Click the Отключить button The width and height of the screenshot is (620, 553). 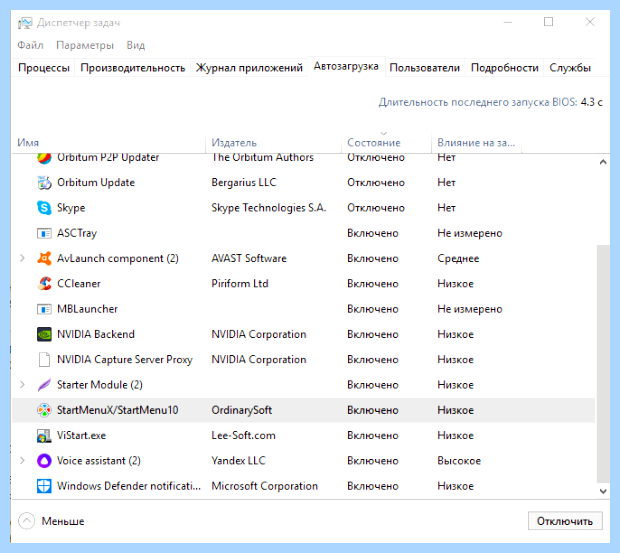click(x=565, y=521)
